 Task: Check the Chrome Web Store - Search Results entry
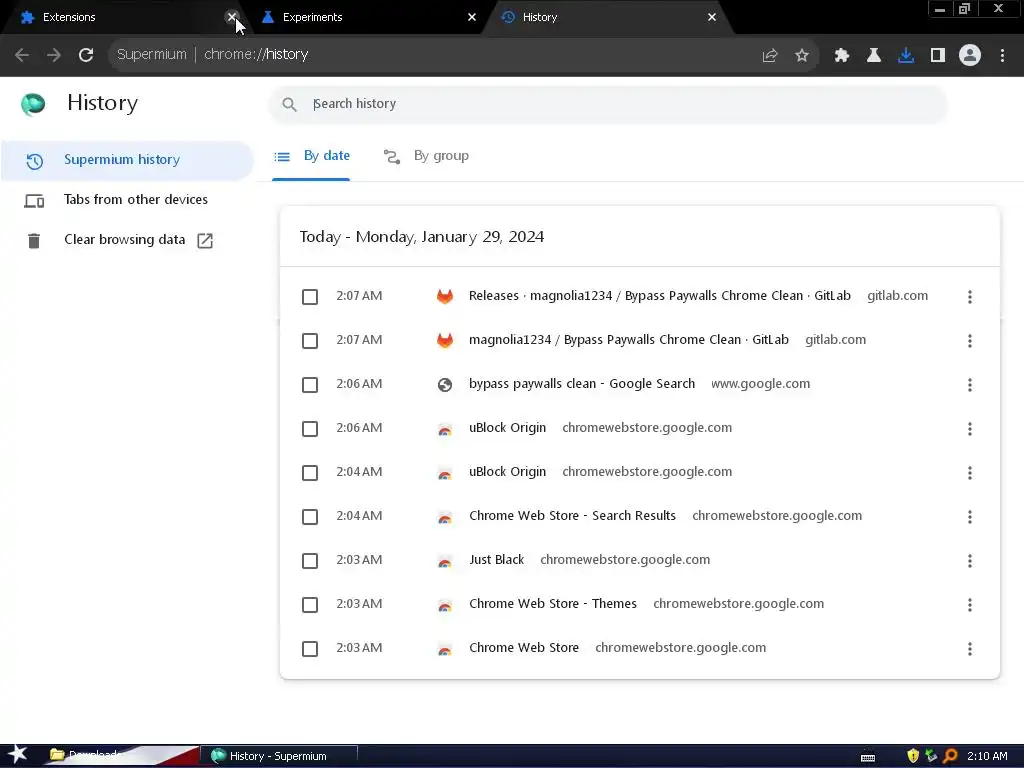pos(310,517)
